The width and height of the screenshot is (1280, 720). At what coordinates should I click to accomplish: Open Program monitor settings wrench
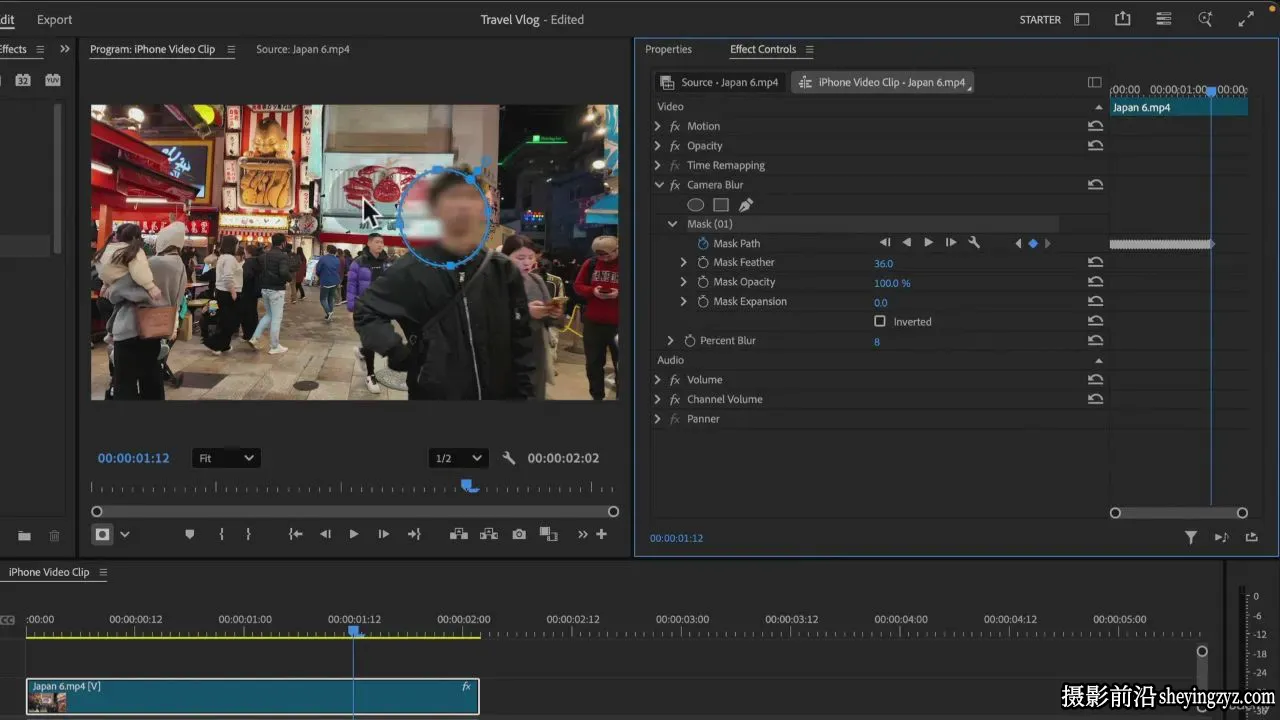coord(508,458)
